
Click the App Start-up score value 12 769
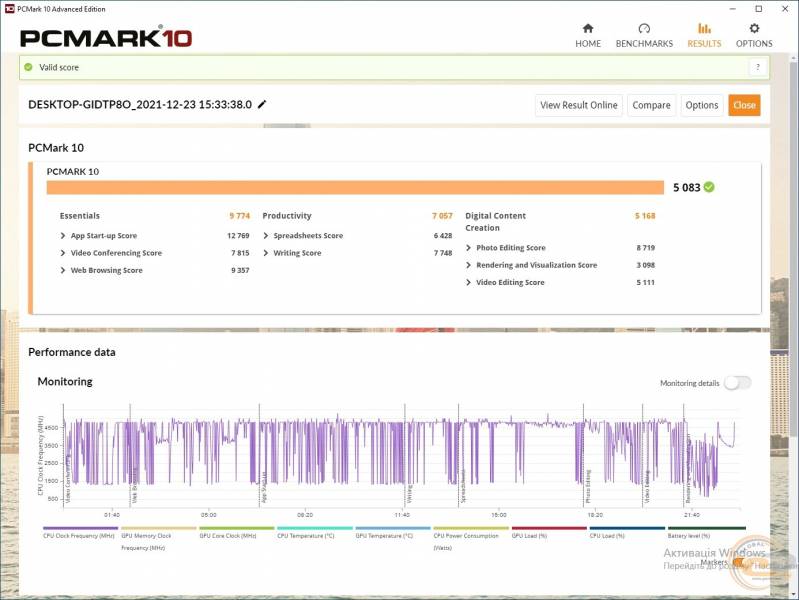point(238,236)
